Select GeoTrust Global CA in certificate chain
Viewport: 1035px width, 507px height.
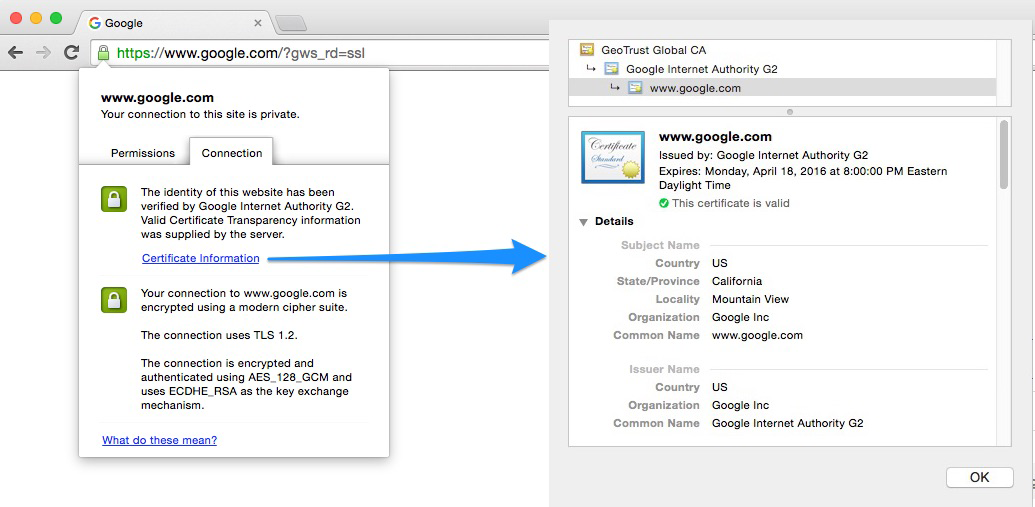point(653,50)
